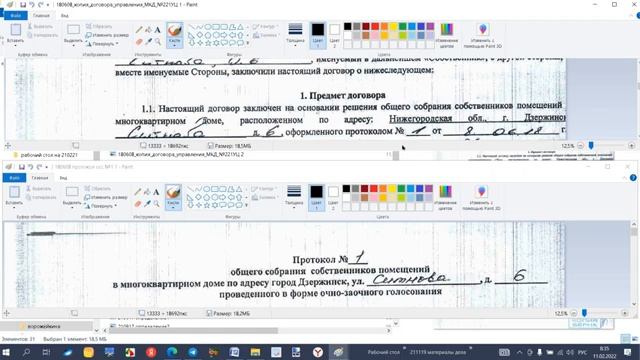
Task: Zoom out with minus in договора Paint status bar
Action: pos(580,145)
